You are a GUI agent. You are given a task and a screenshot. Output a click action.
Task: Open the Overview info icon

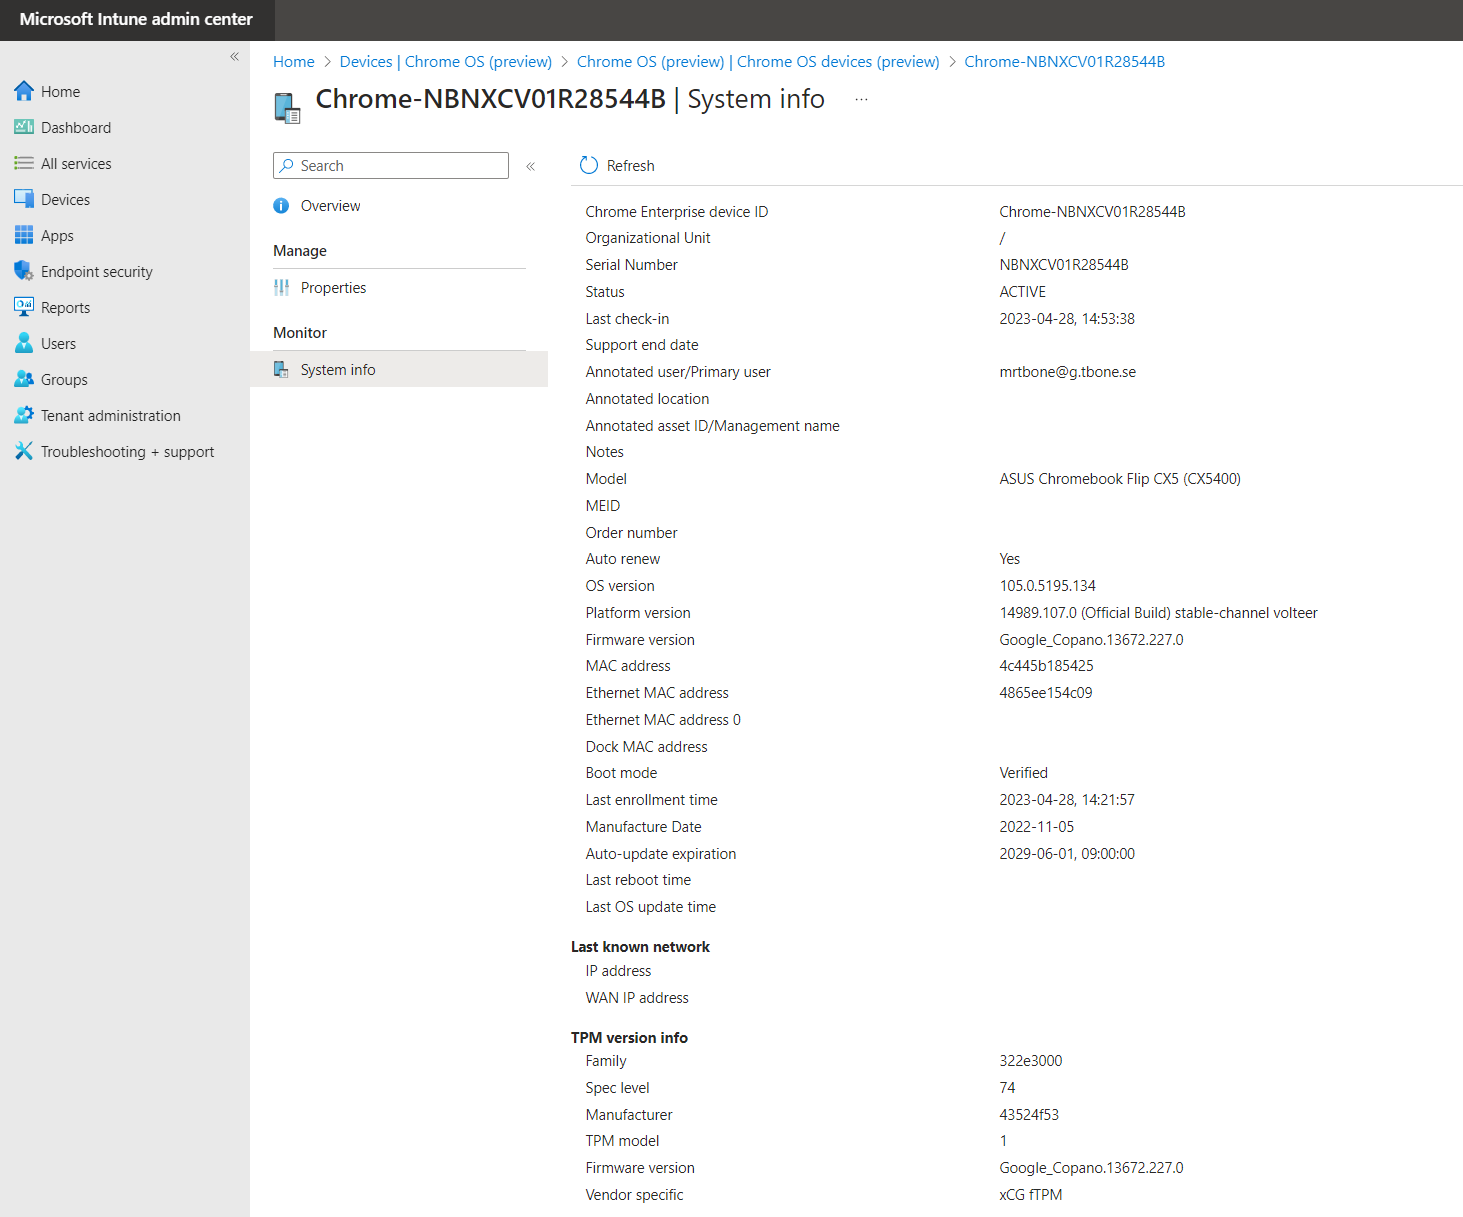(x=281, y=206)
